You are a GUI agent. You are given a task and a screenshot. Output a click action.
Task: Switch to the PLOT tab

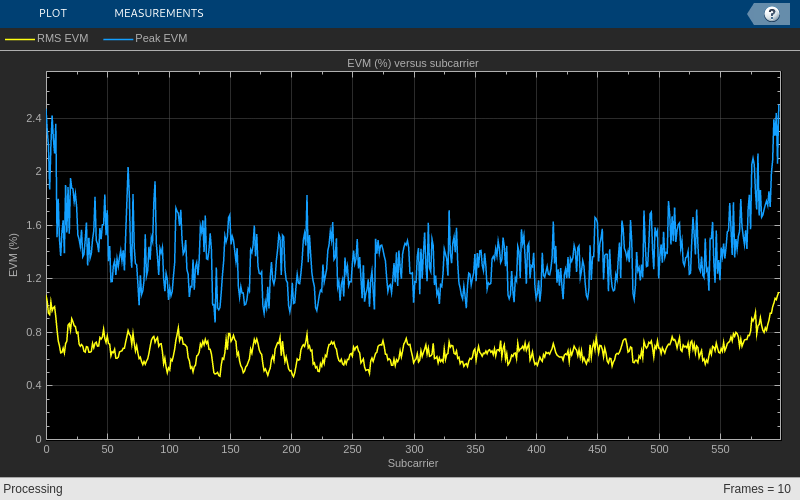coord(53,13)
